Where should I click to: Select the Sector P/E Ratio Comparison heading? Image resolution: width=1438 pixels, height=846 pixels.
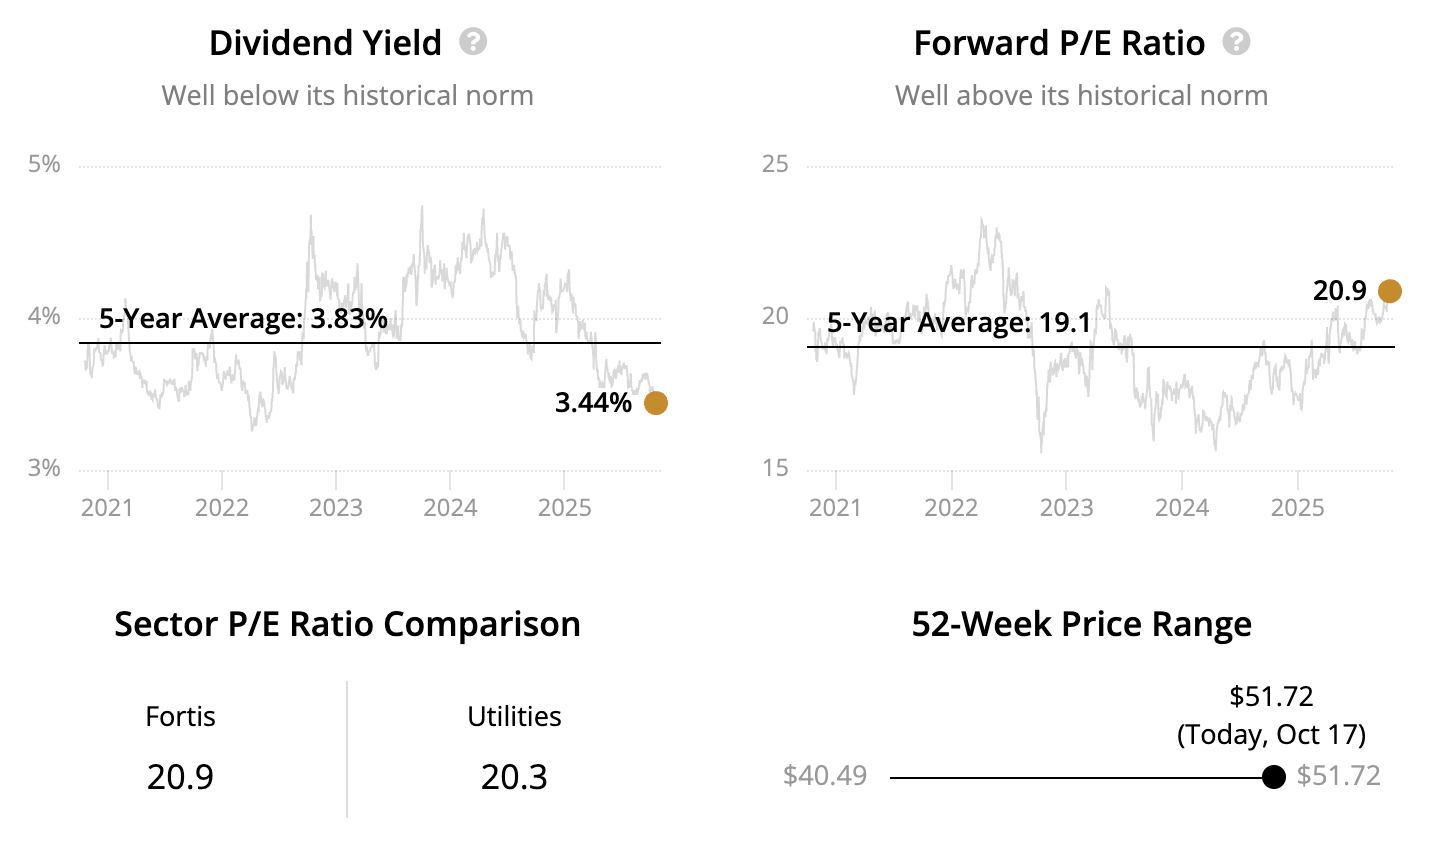tap(347, 624)
